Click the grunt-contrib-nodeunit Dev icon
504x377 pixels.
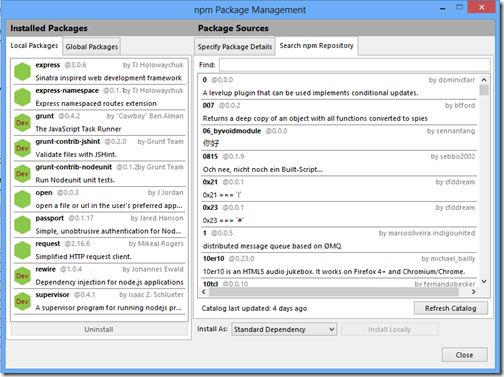[22, 174]
